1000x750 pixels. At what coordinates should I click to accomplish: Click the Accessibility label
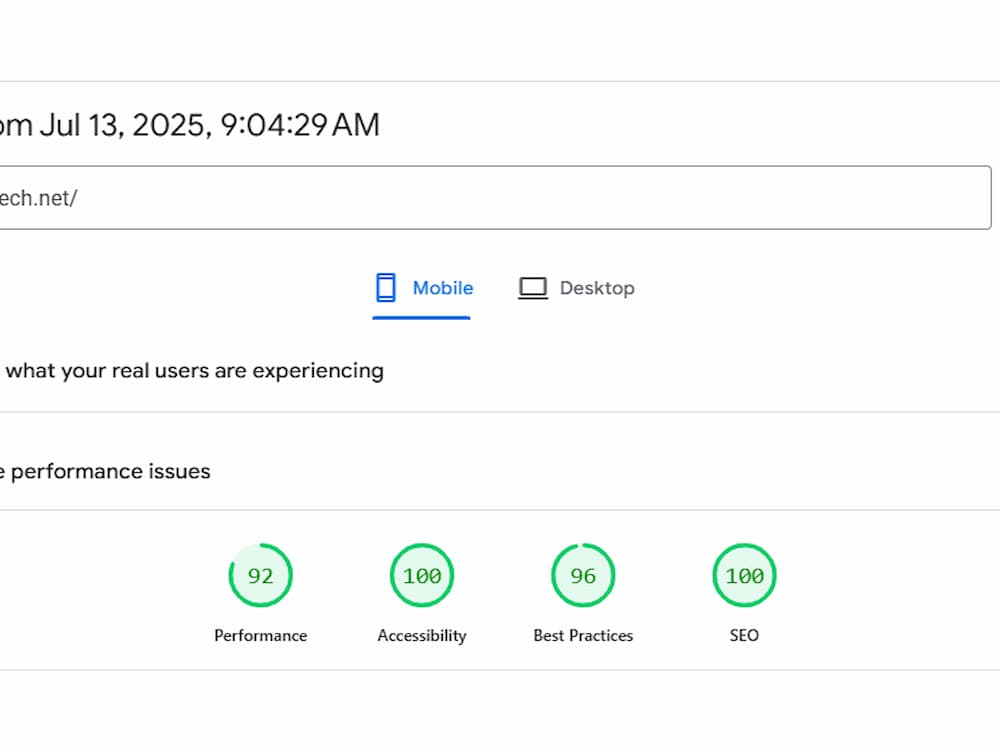point(422,636)
